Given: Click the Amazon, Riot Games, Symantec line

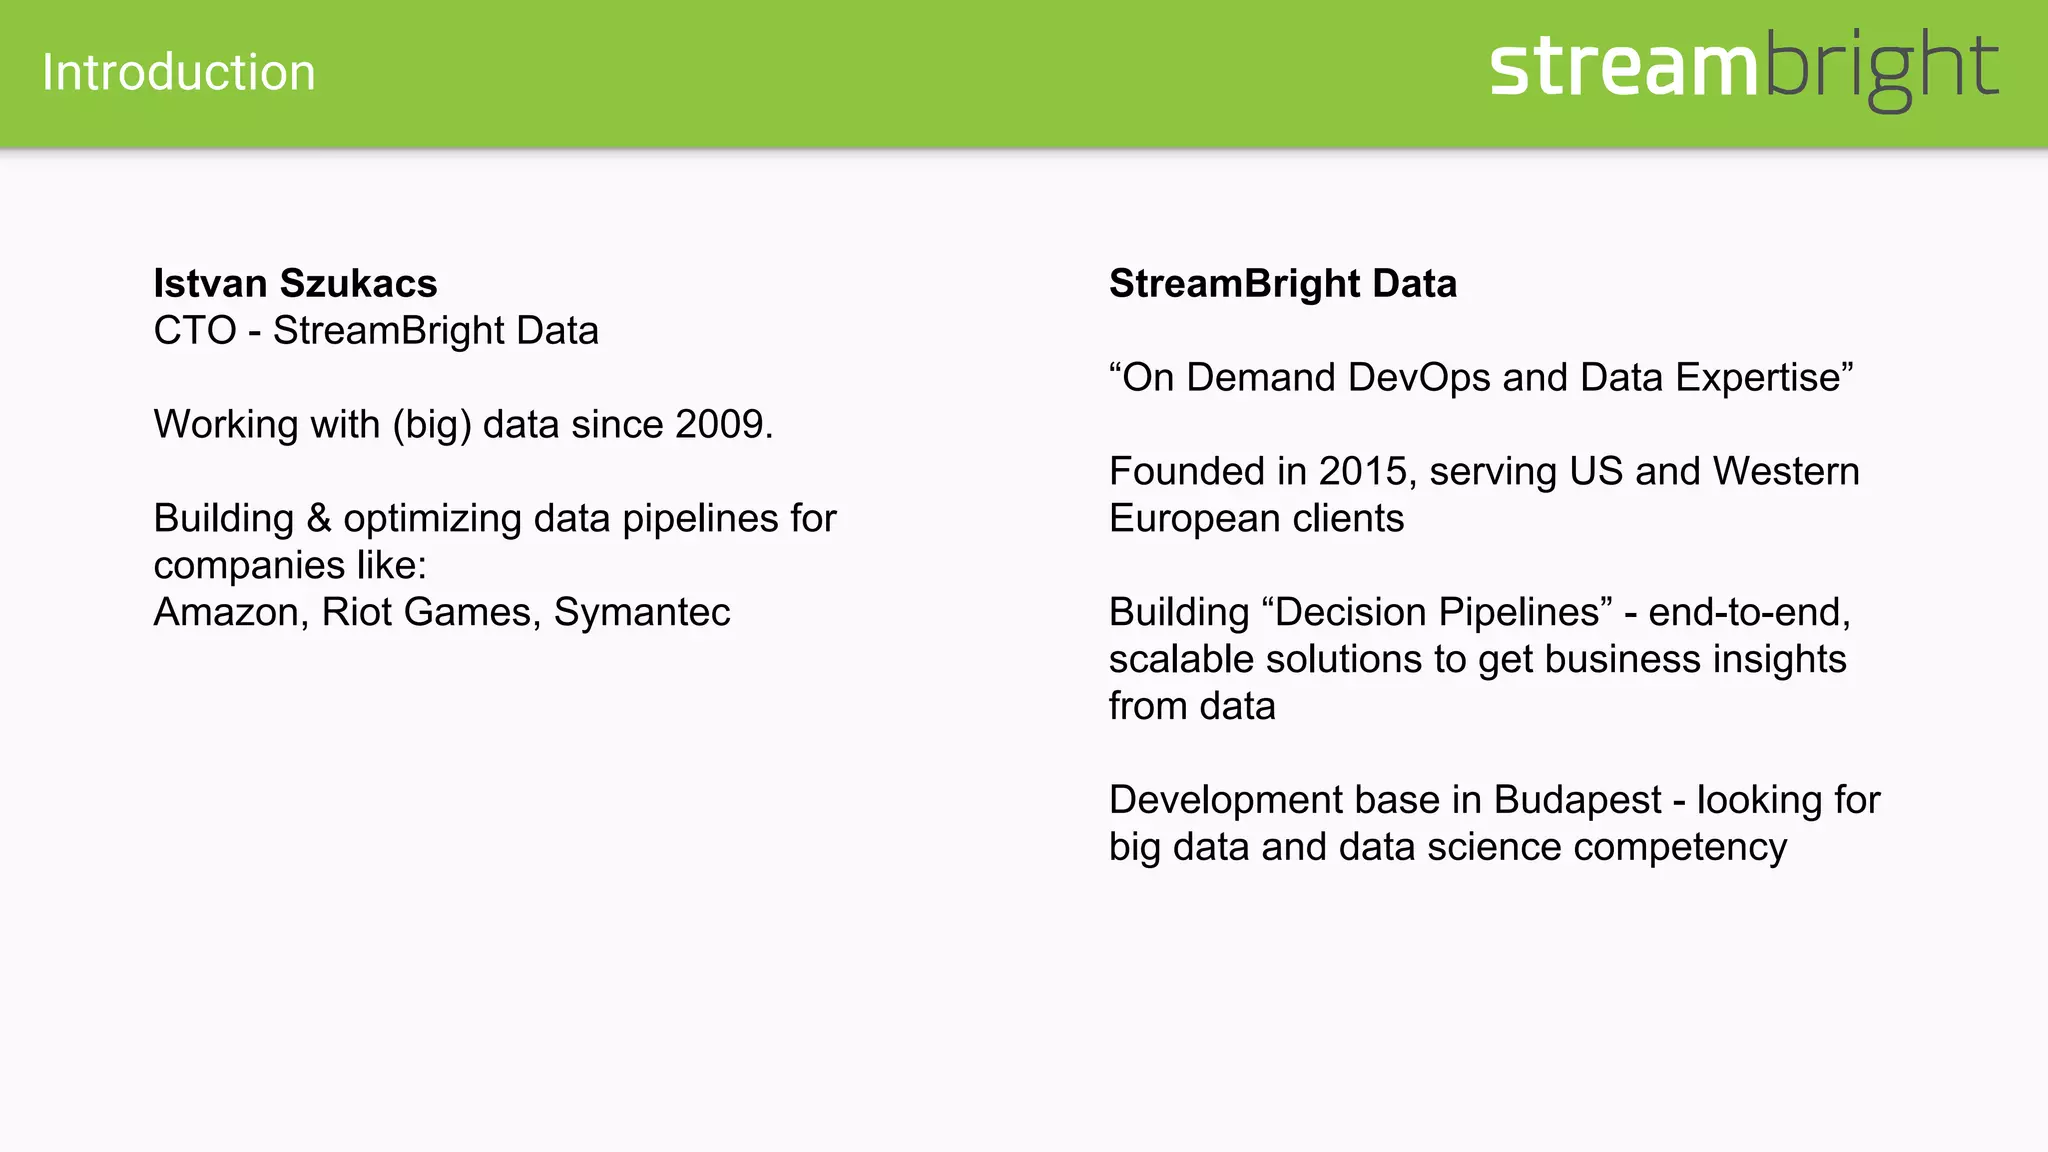Looking at the screenshot, I should pos(442,612).
